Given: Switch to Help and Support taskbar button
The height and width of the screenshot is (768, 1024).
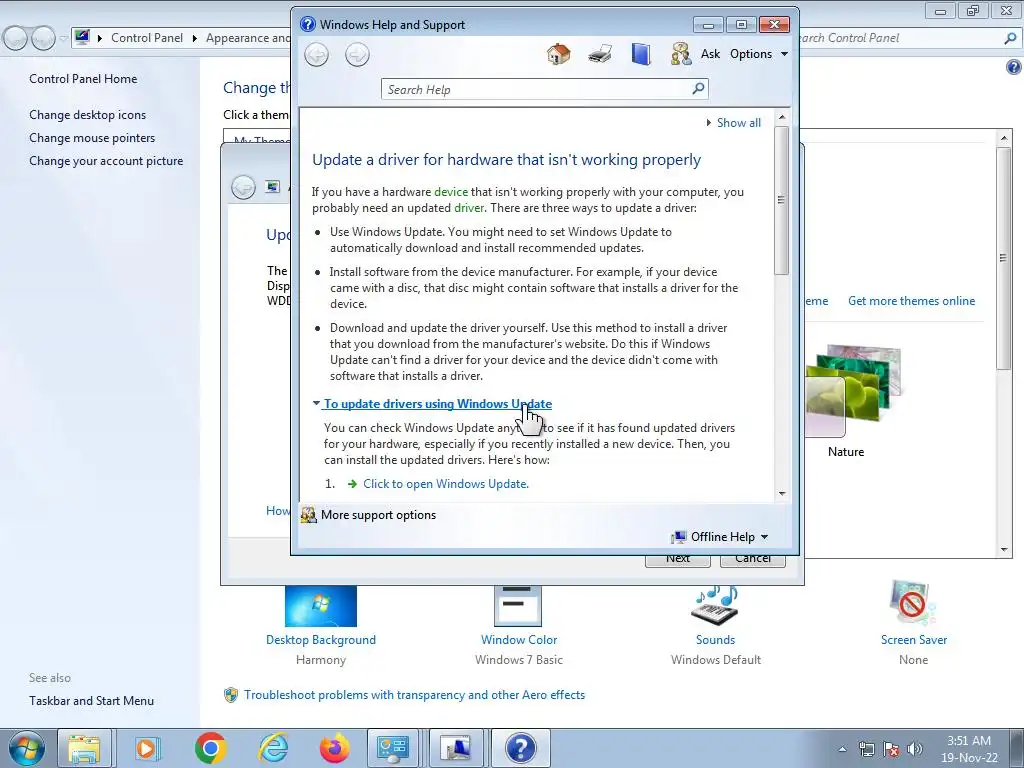Looking at the screenshot, I should [x=520, y=748].
